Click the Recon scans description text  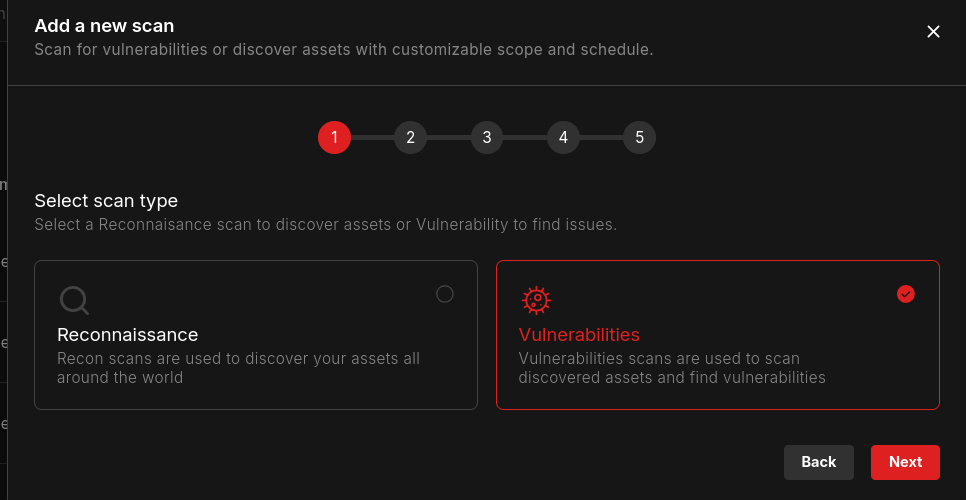[x=238, y=368]
